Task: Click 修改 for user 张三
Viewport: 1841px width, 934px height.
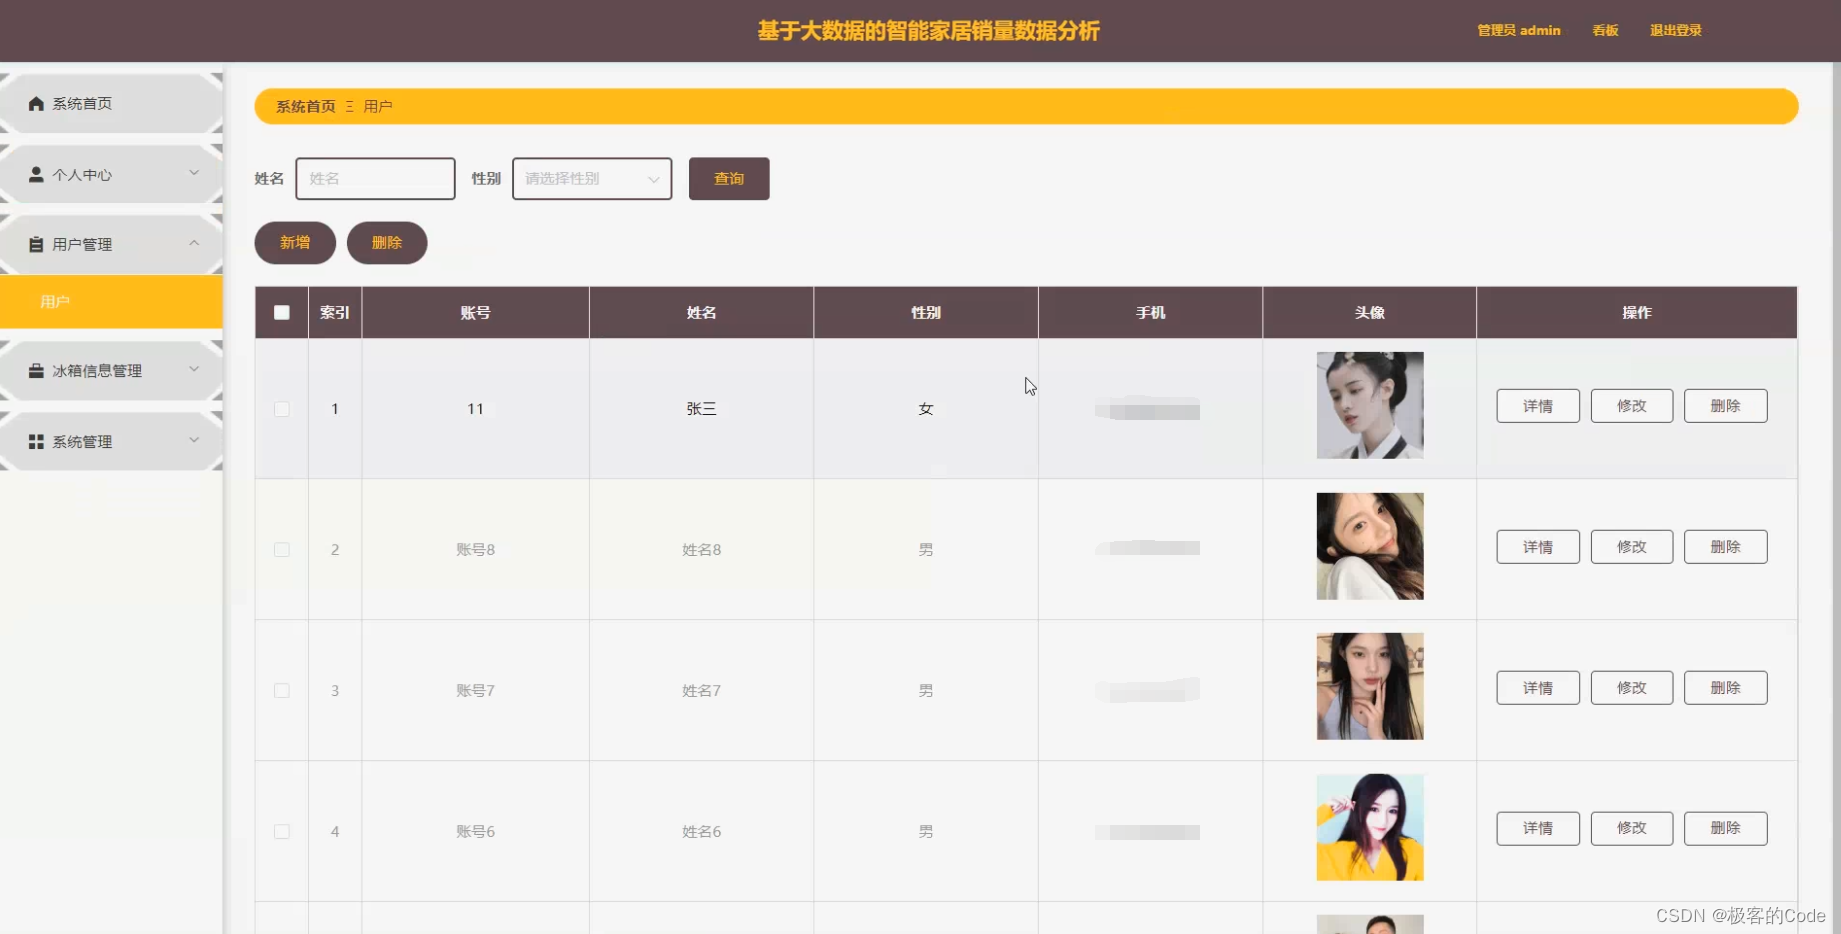Action: [1632, 406]
